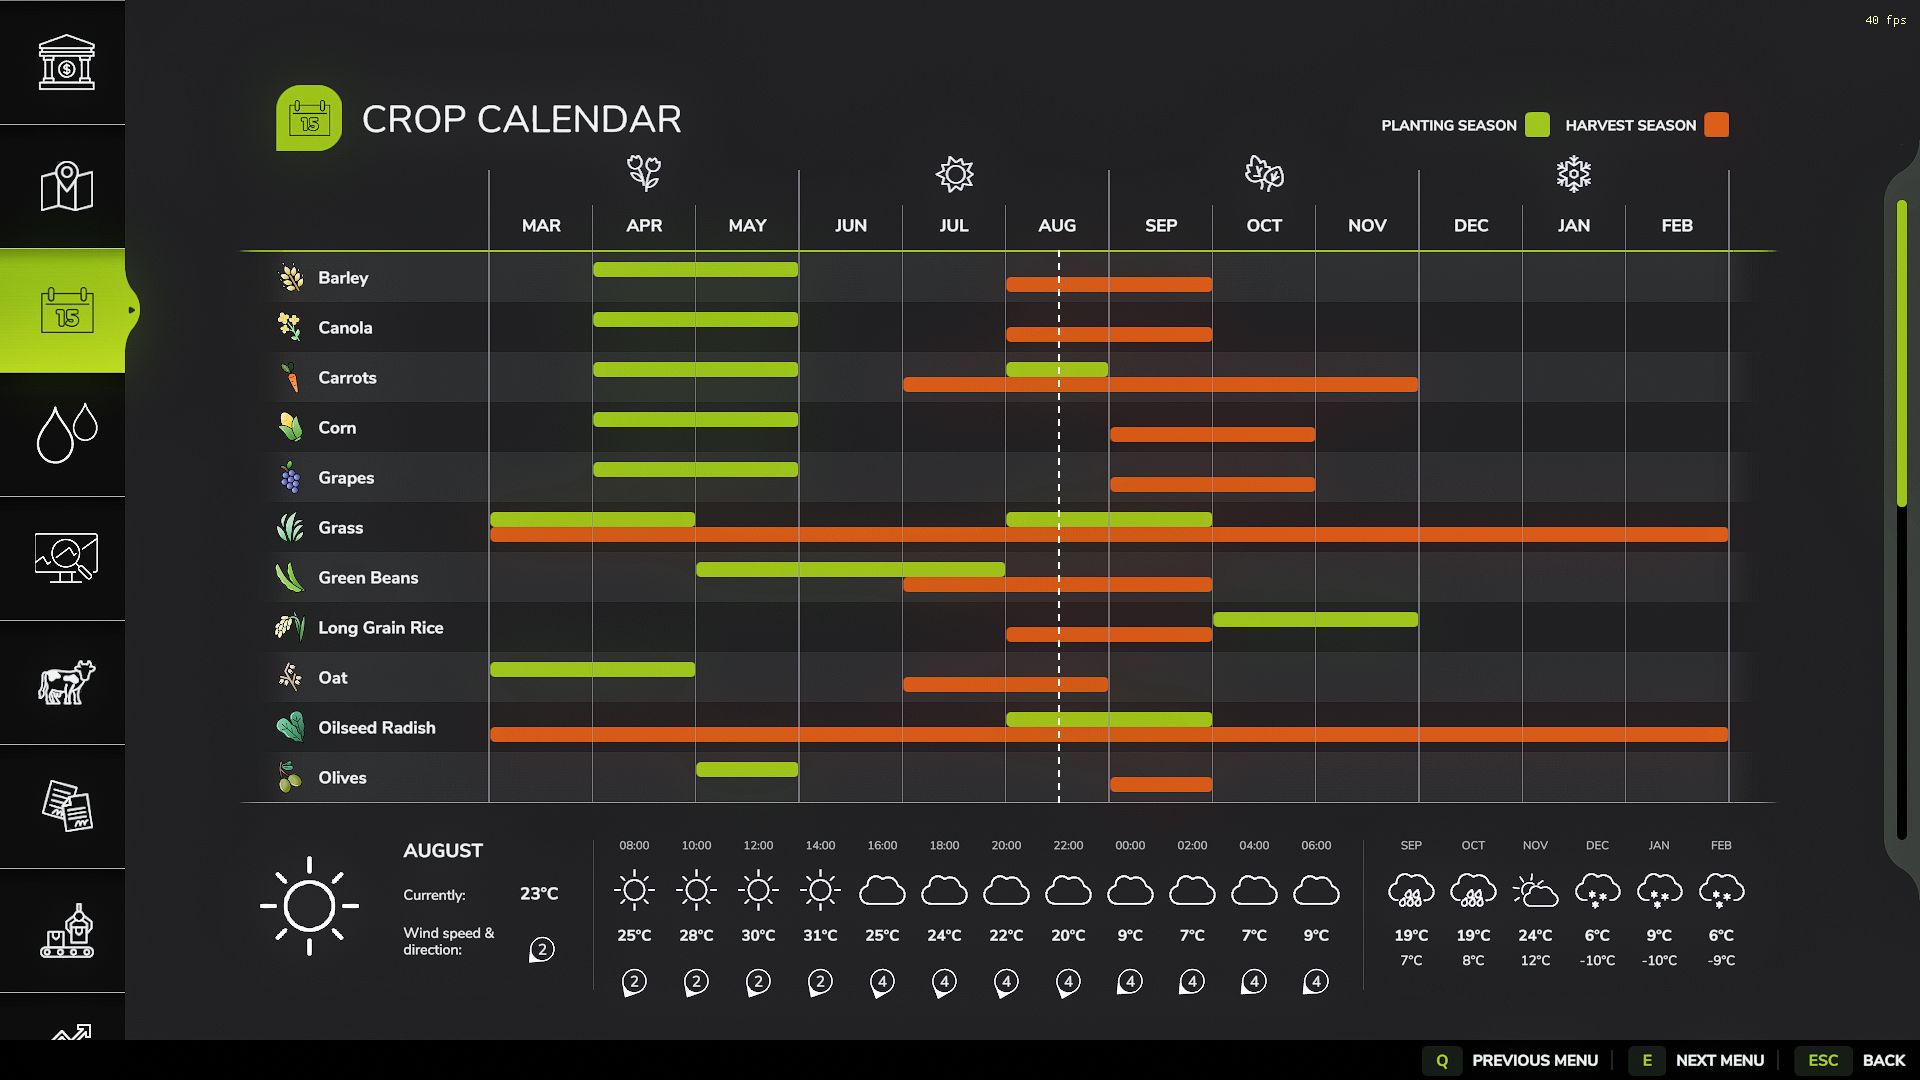Open the price statistics monitor icon
Screen dimensions: 1920x1080
coord(66,558)
